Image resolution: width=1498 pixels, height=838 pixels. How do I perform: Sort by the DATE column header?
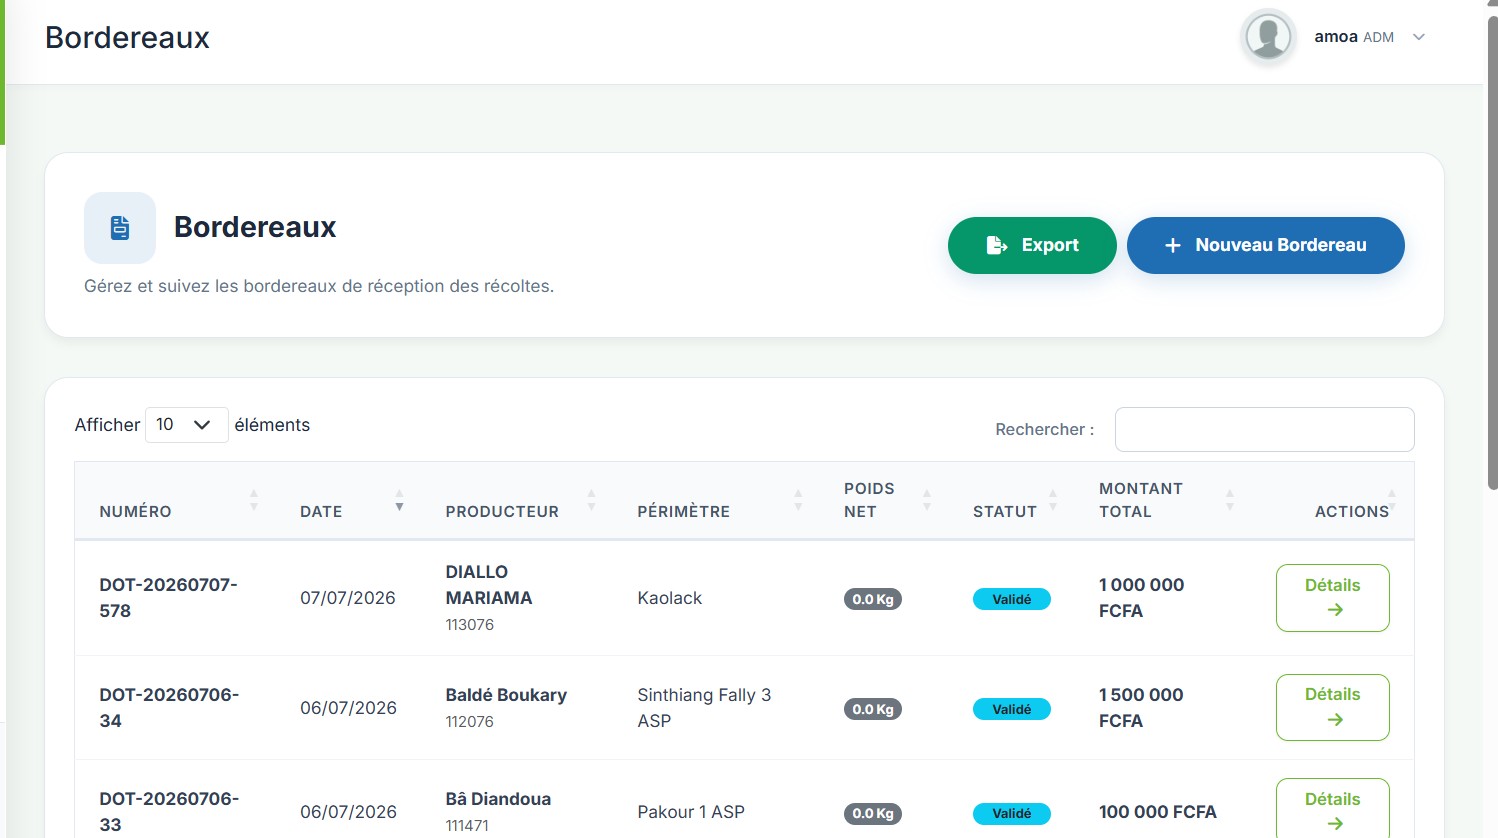click(348, 501)
